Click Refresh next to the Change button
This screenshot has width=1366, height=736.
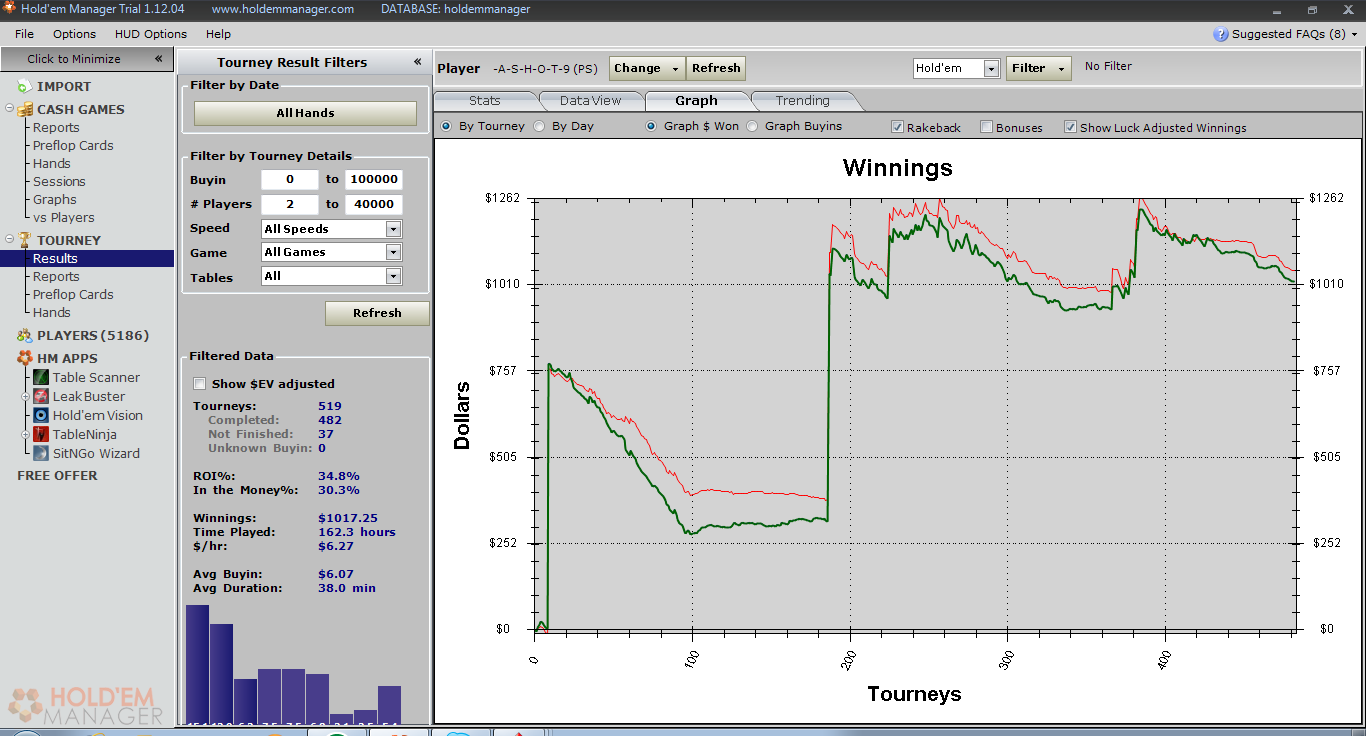click(x=716, y=68)
